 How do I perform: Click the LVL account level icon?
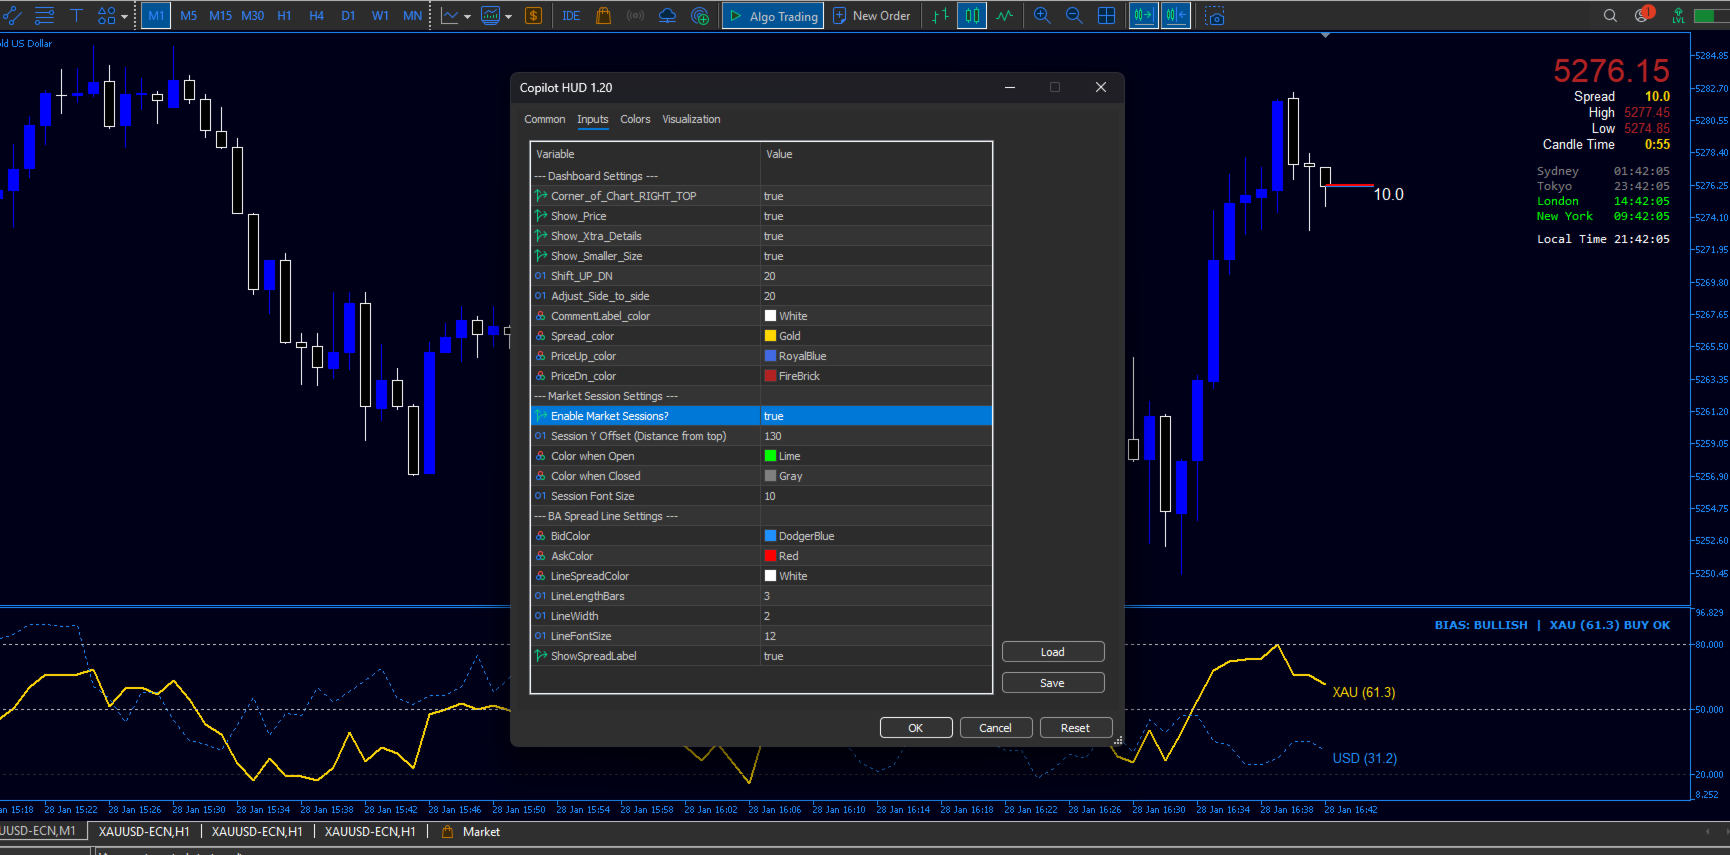1678,16
